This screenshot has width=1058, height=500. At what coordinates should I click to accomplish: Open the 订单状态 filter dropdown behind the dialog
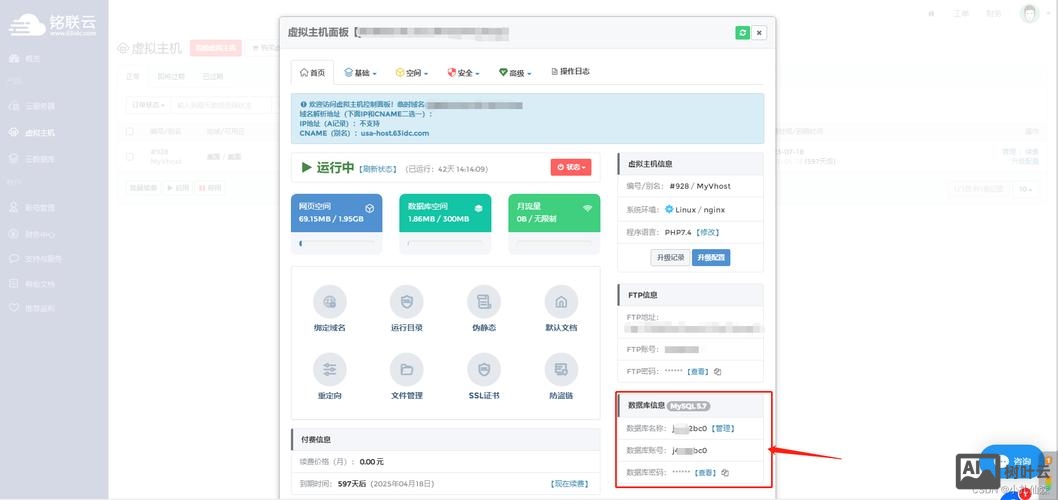(x=148, y=105)
